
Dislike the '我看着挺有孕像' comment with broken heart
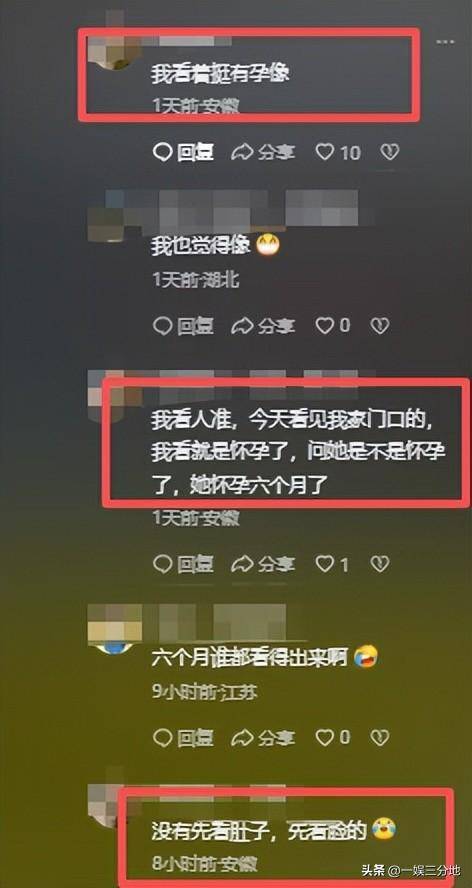390,152
